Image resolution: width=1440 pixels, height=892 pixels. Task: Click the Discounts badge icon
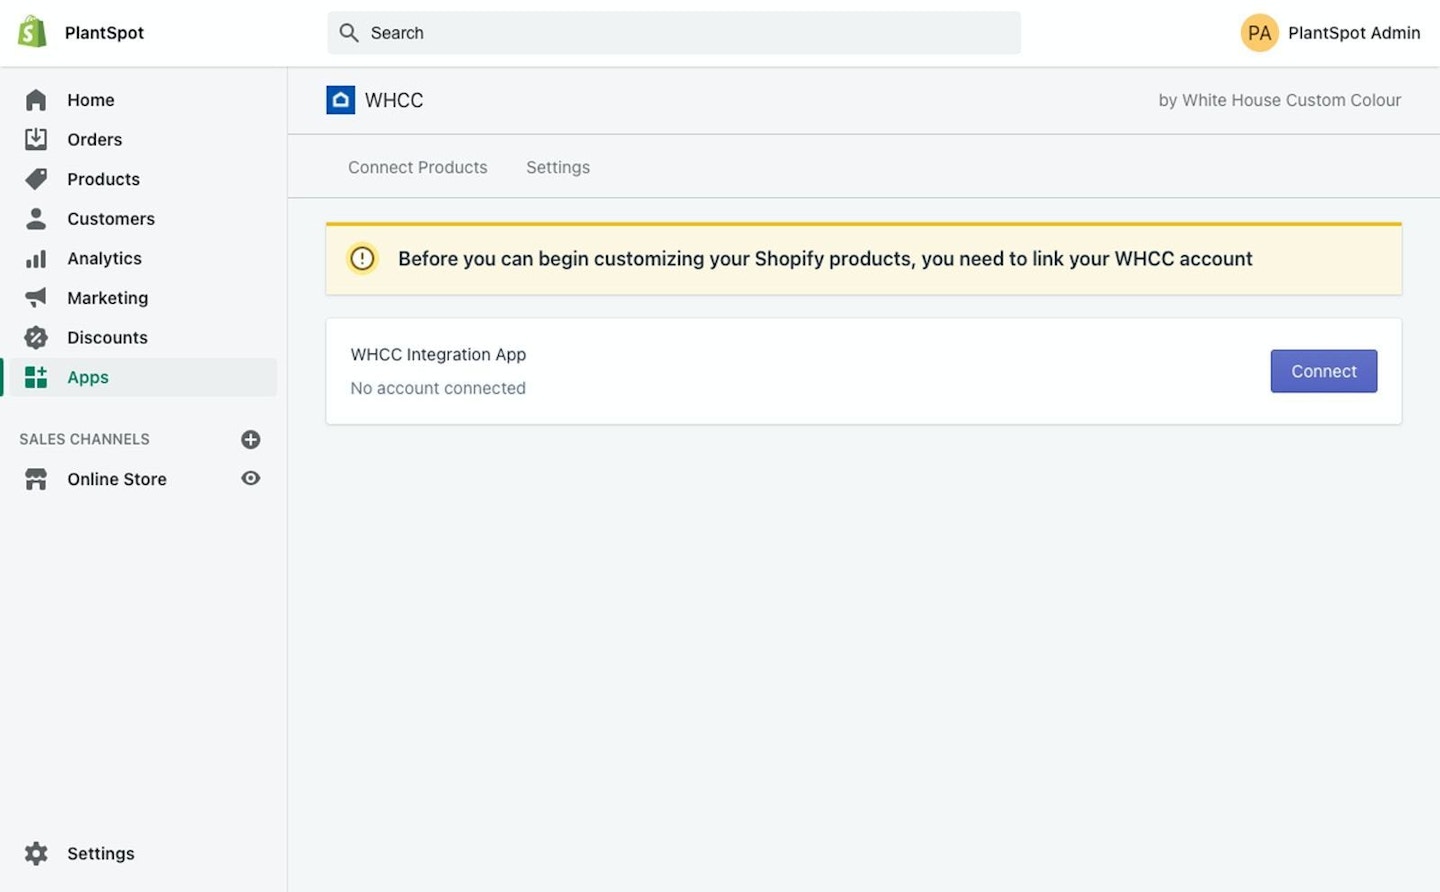click(x=36, y=337)
